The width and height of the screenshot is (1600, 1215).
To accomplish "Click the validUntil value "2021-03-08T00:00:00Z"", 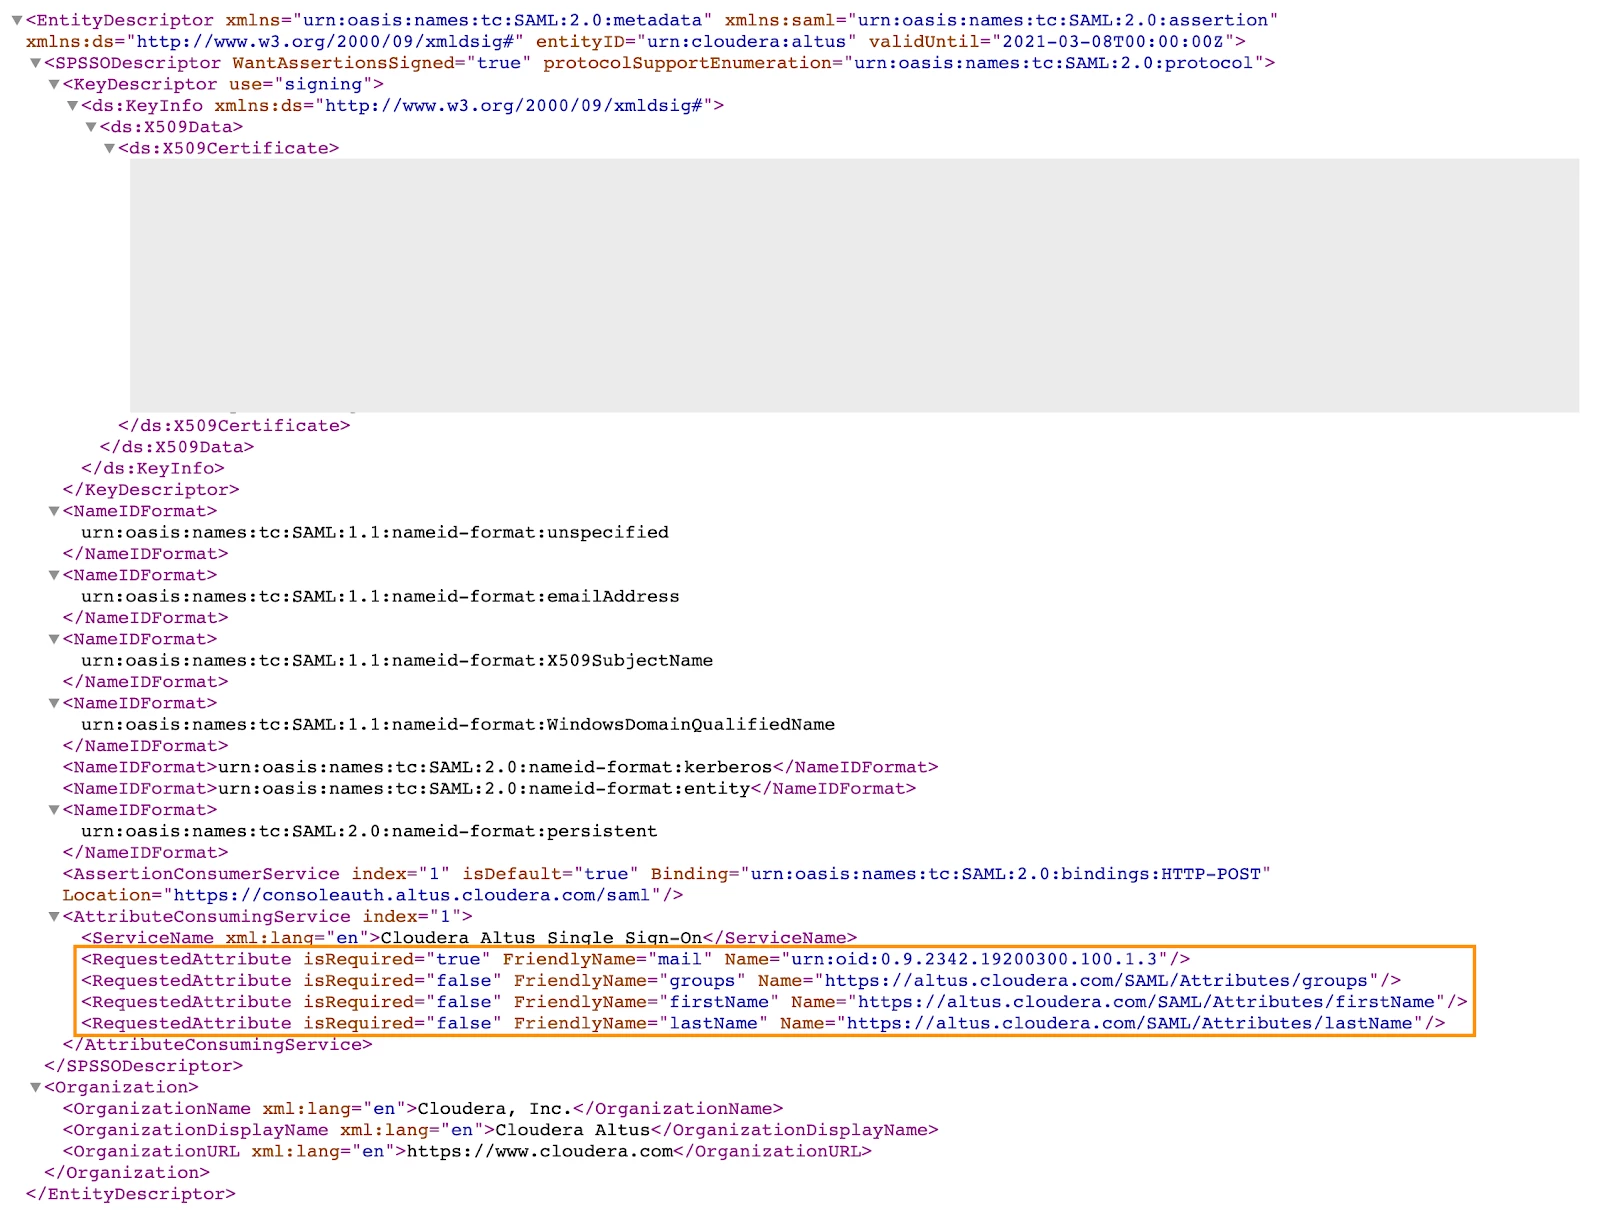I will pyautogui.click(x=1113, y=41).
